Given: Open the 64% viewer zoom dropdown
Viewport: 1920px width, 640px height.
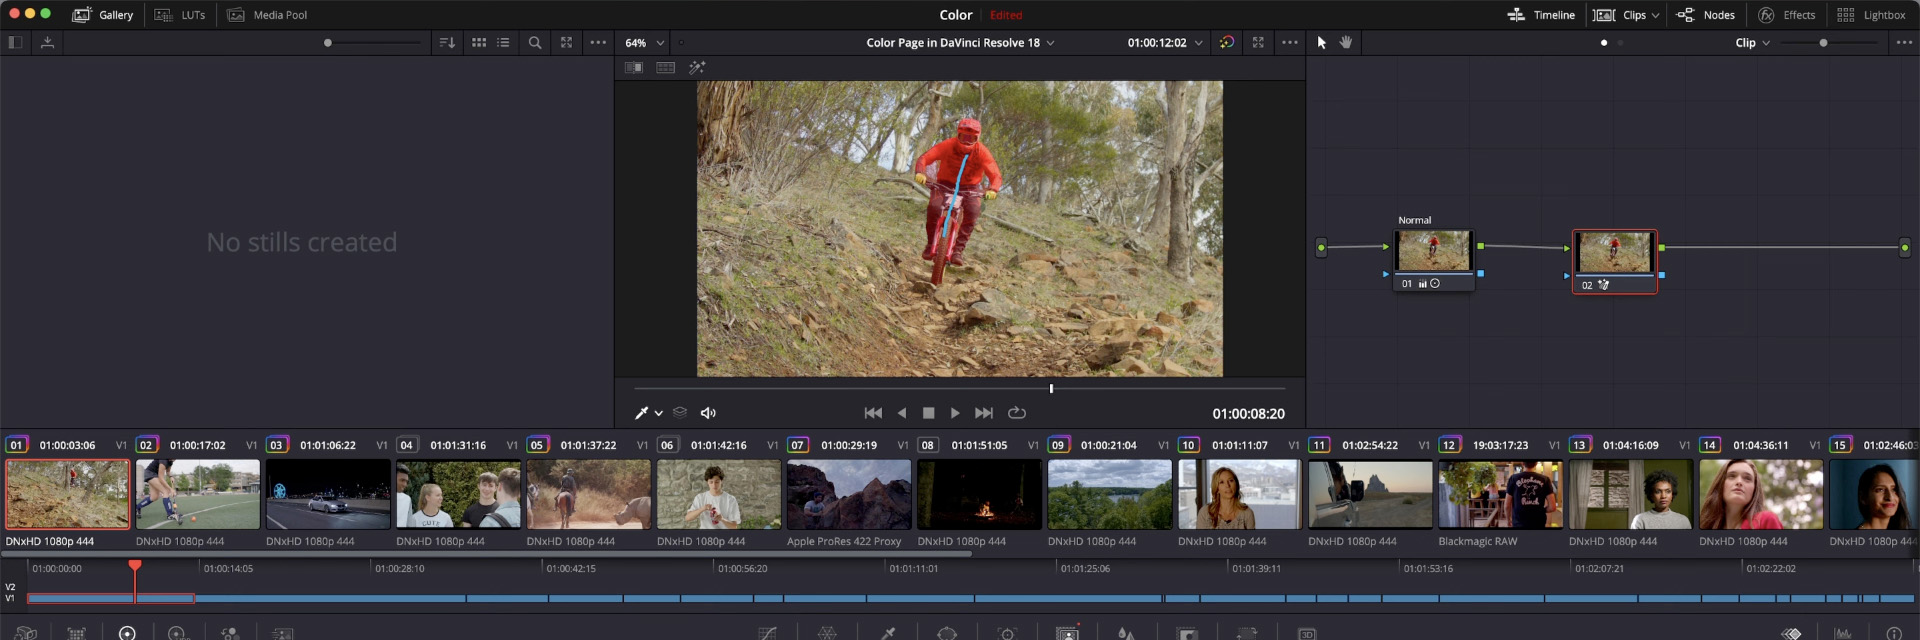Looking at the screenshot, I should point(644,43).
